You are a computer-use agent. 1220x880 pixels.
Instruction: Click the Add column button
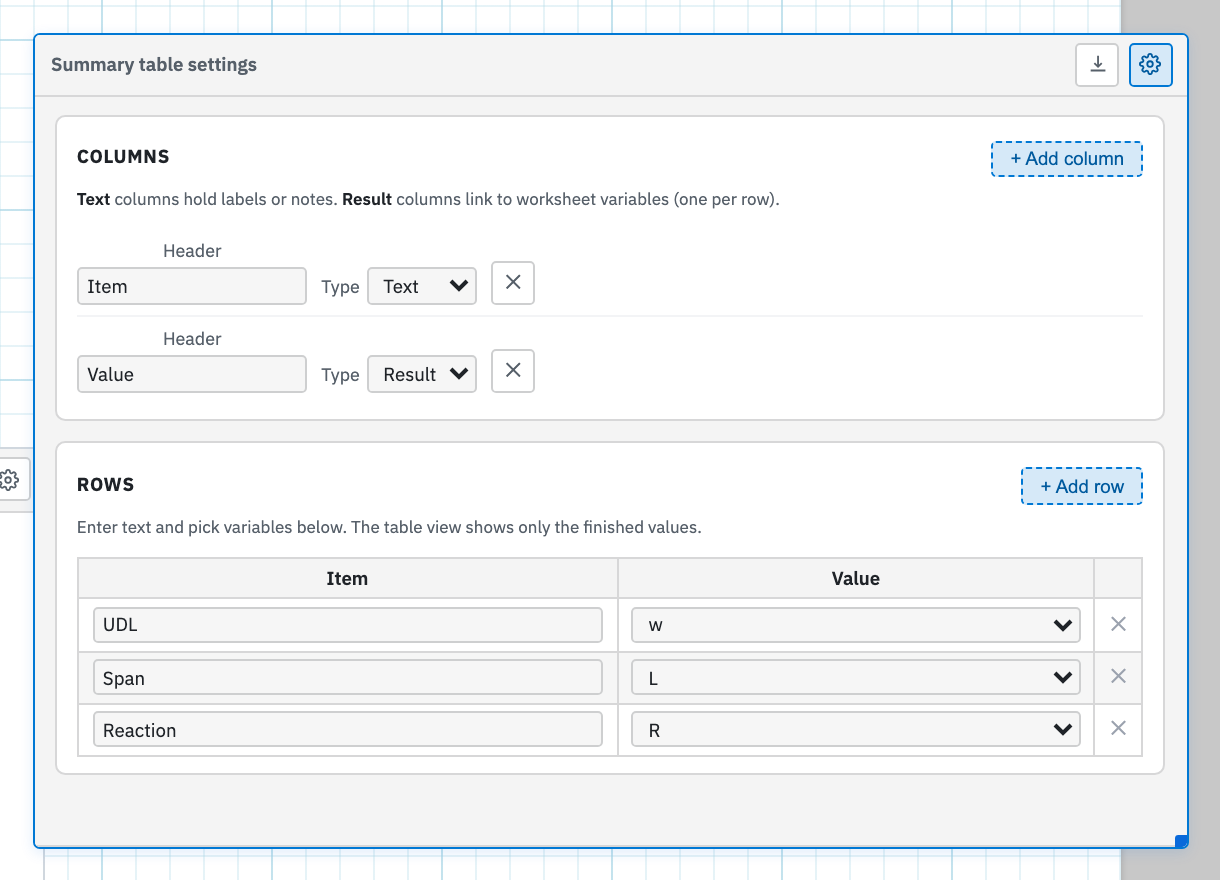pyautogui.click(x=1067, y=159)
